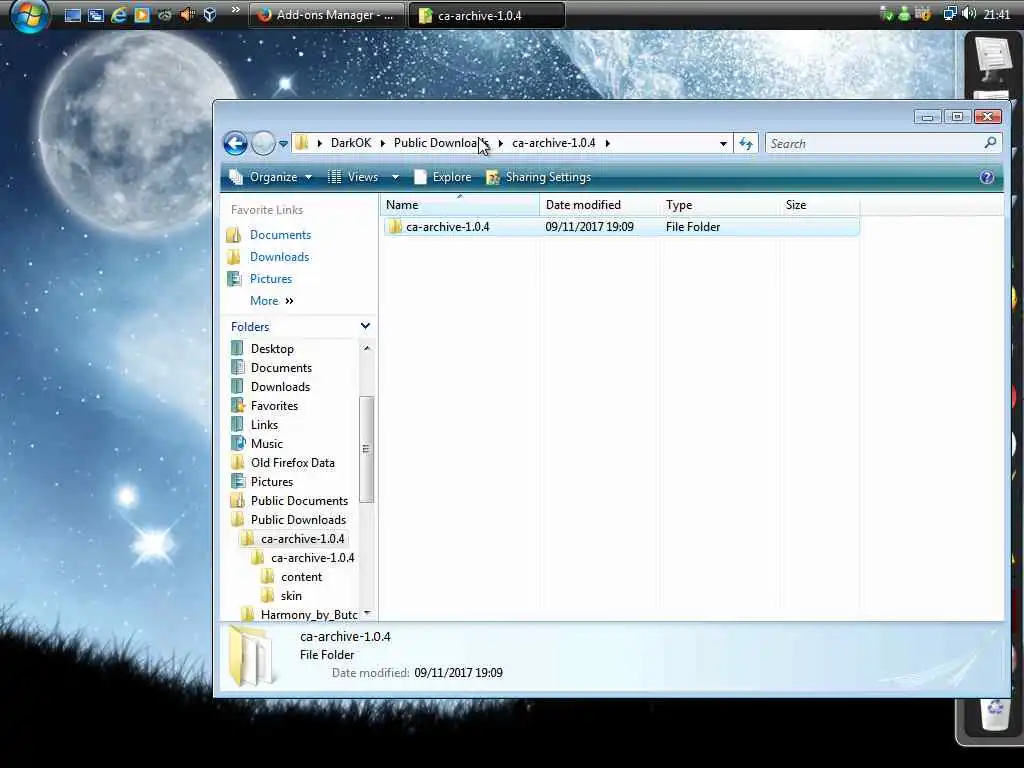The width and height of the screenshot is (1024, 768).
Task: Expand the Views dropdown arrow
Action: [395, 177]
